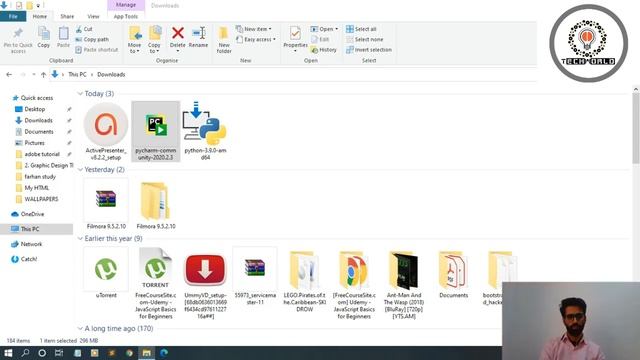Select the Filmora 9.5.2.10 folder
Viewport: 640px width, 360px height.
(156, 204)
